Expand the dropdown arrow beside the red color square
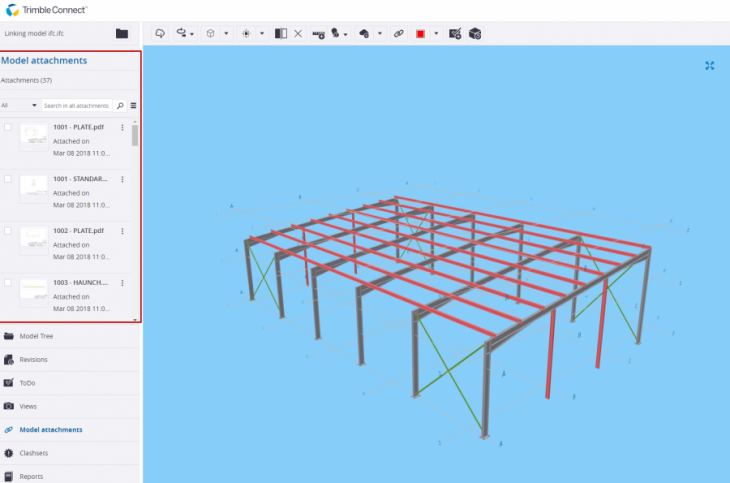 [x=436, y=33]
